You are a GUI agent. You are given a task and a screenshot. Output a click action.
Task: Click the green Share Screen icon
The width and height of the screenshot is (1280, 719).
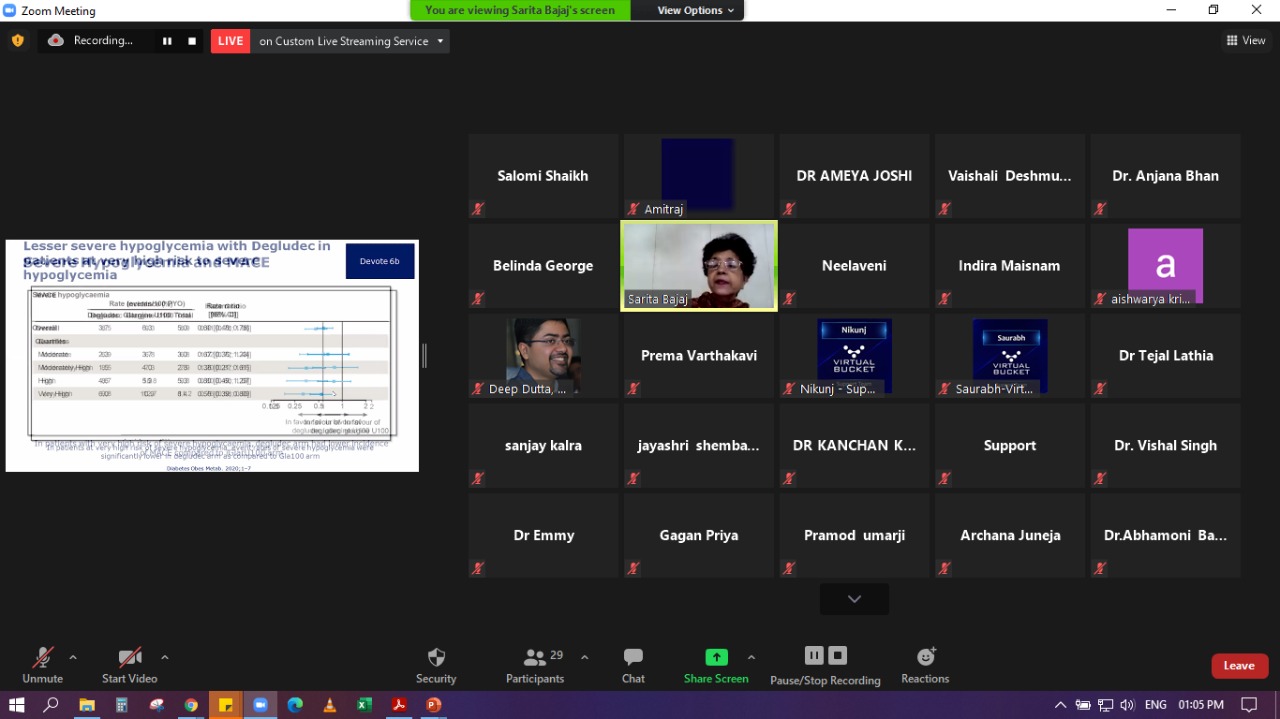click(x=716, y=657)
